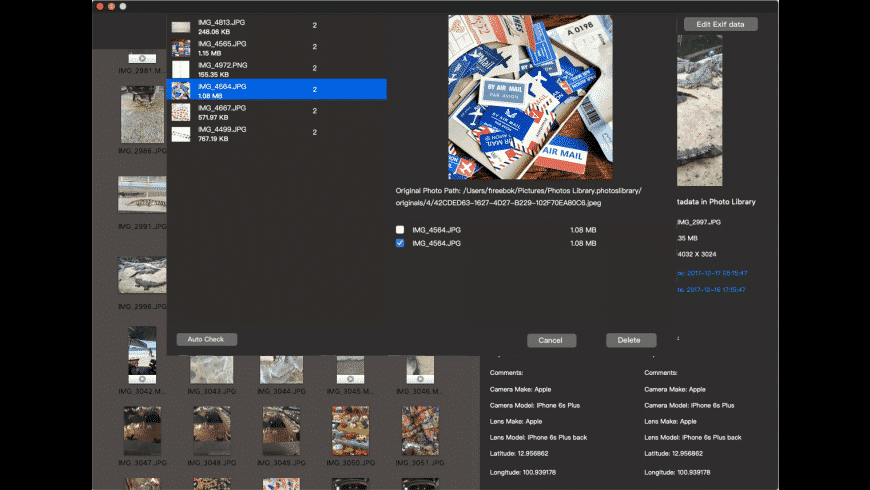
Task: Select IMG_4972.PNG in duplicates list
Action: pyautogui.click(x=276, y=69)
